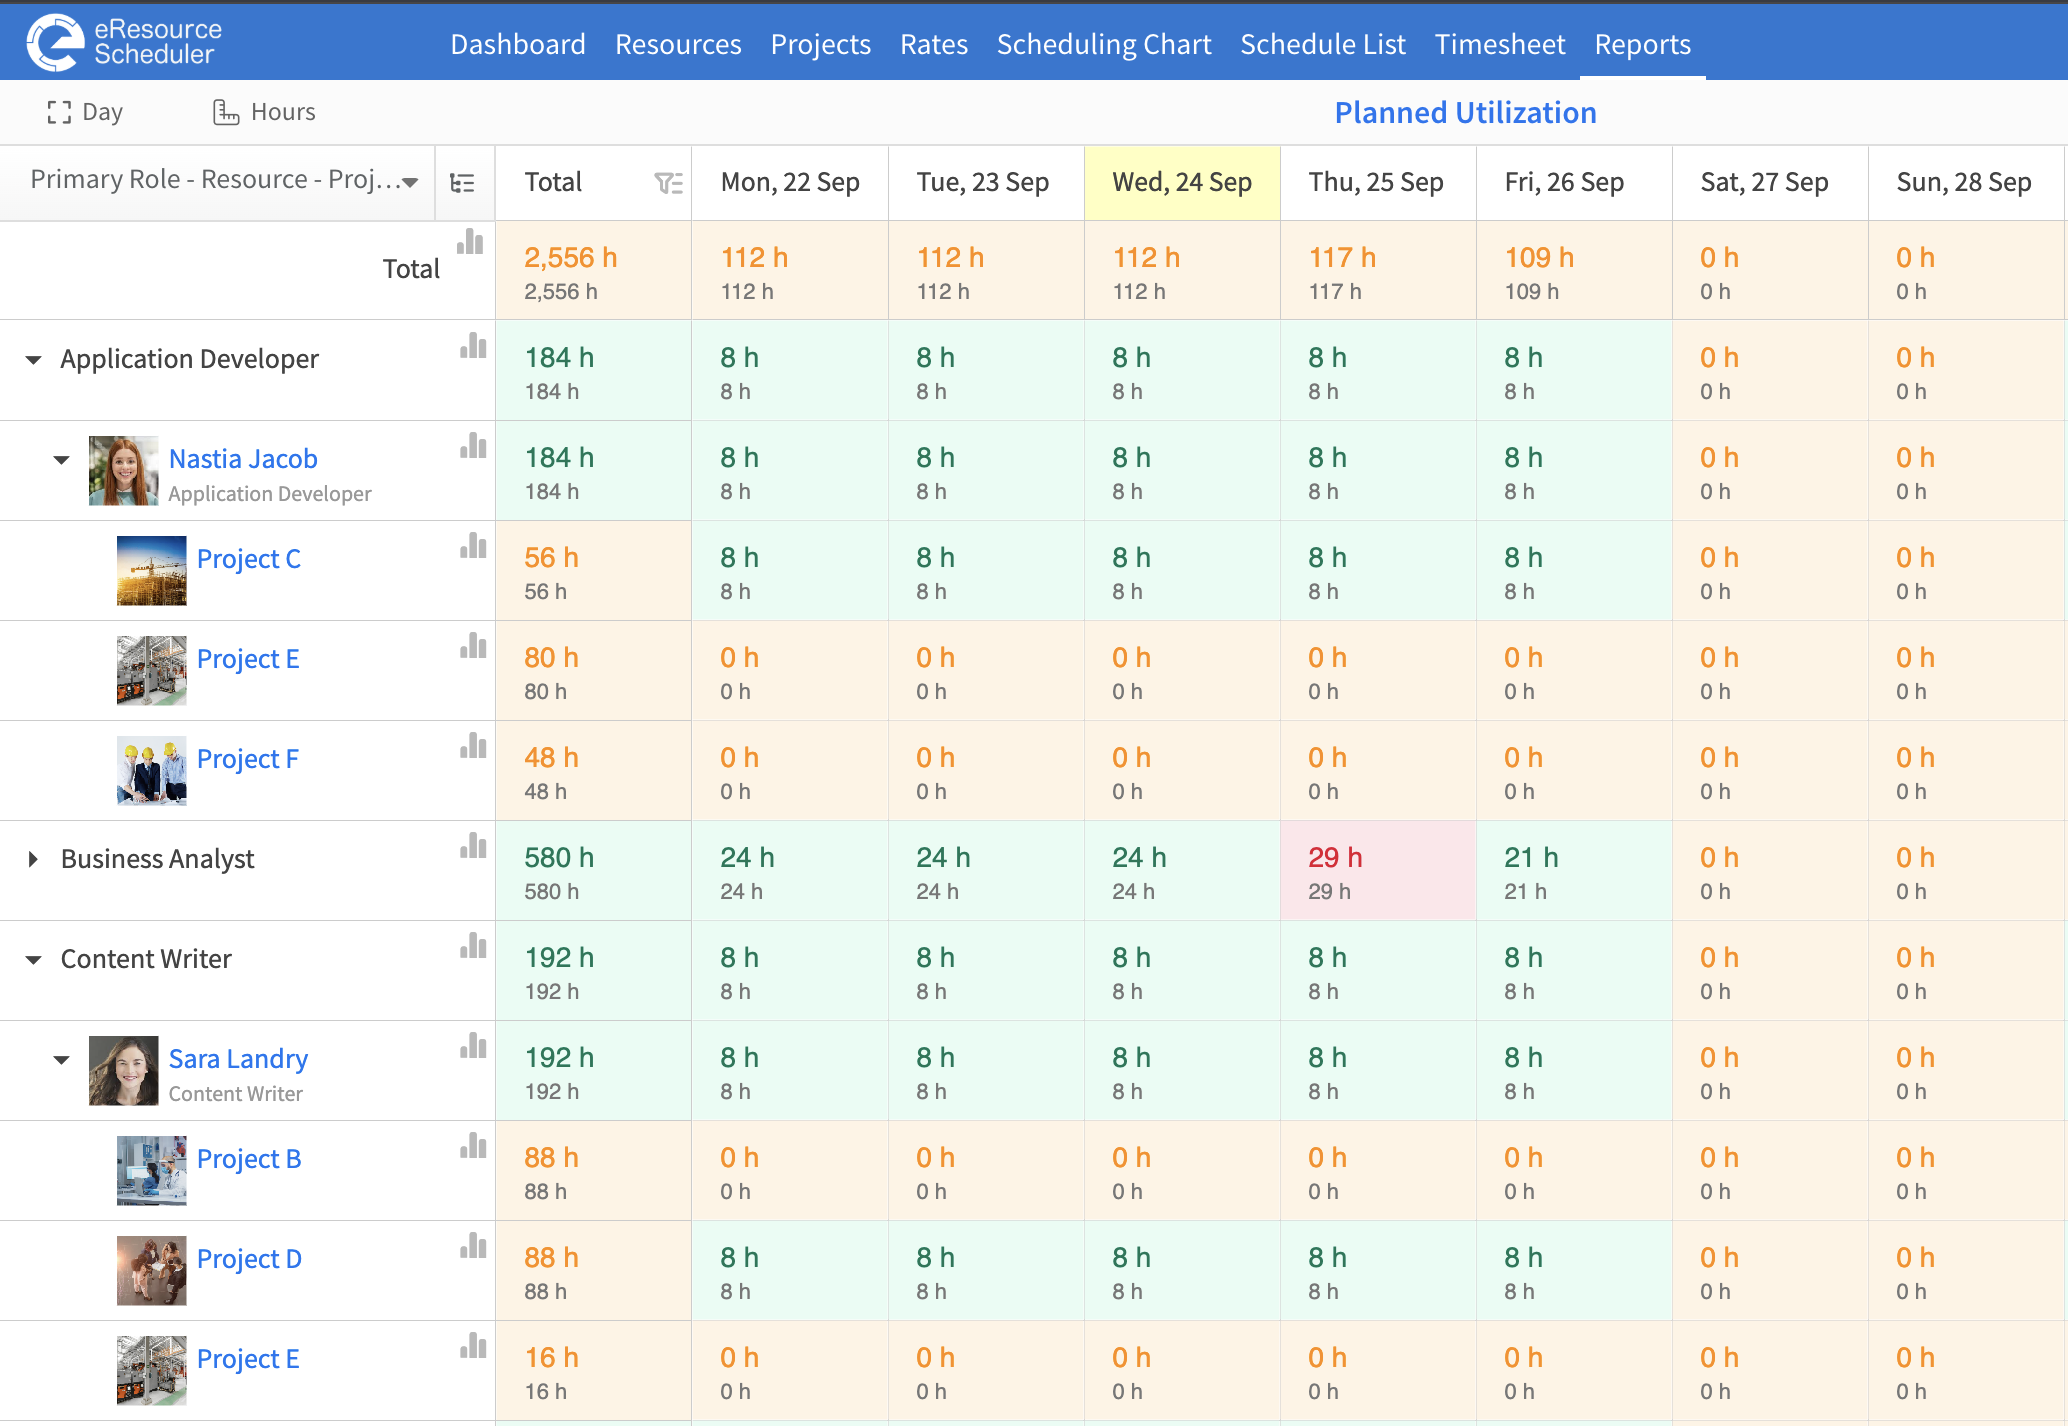Open the Primary Role - Resource grouping dropdown
The height and width of the screenshot is (1426, 2068).
coord(224,180)
